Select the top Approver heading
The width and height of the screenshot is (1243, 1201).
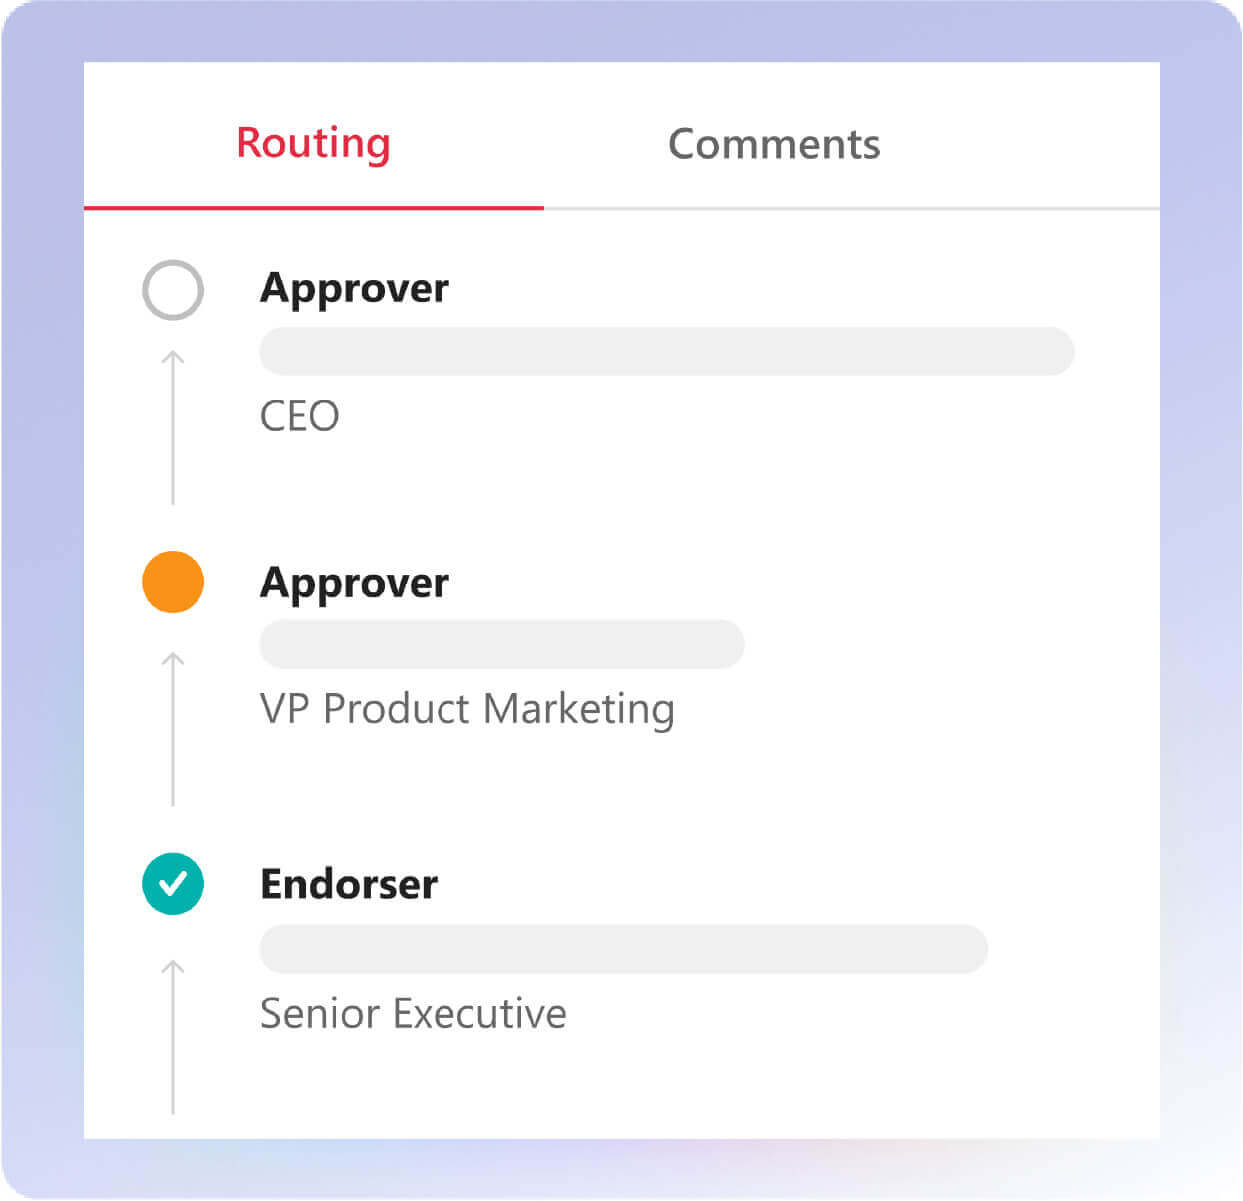354,289
